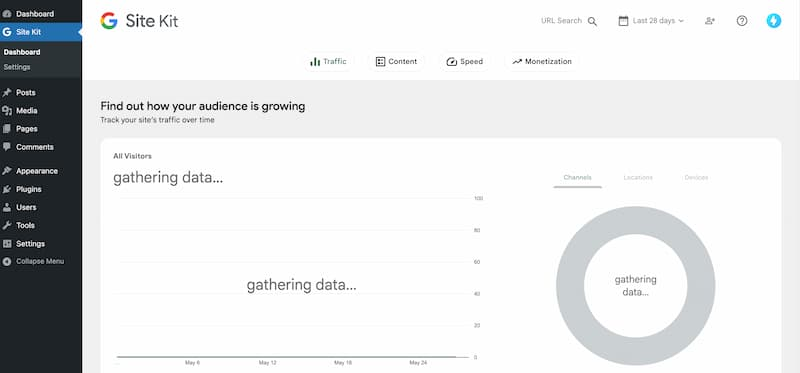Open URL Search magnifier icon
The height and width of the screenshot is (373, 800).
pyautogui.click(x=592, y=21)
